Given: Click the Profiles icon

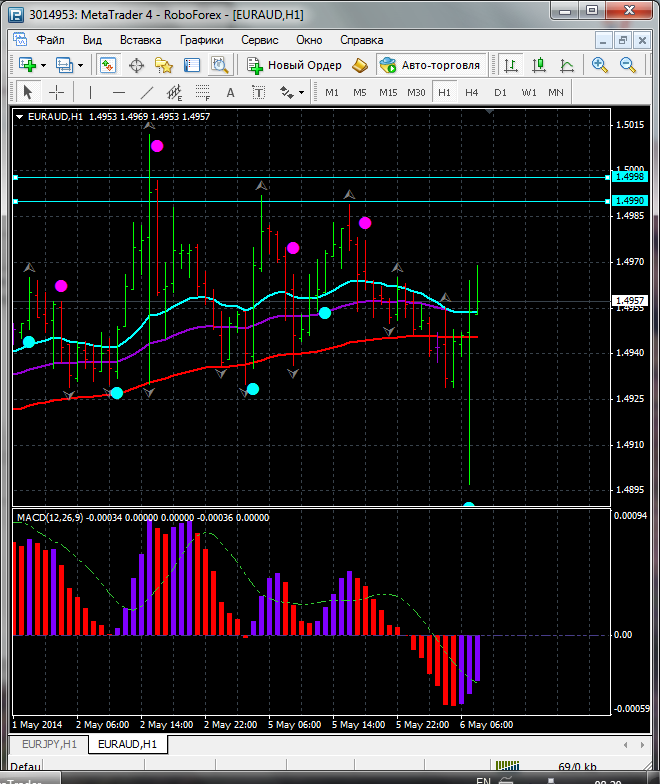Looking at the screenshot, I should pos(64,65).
